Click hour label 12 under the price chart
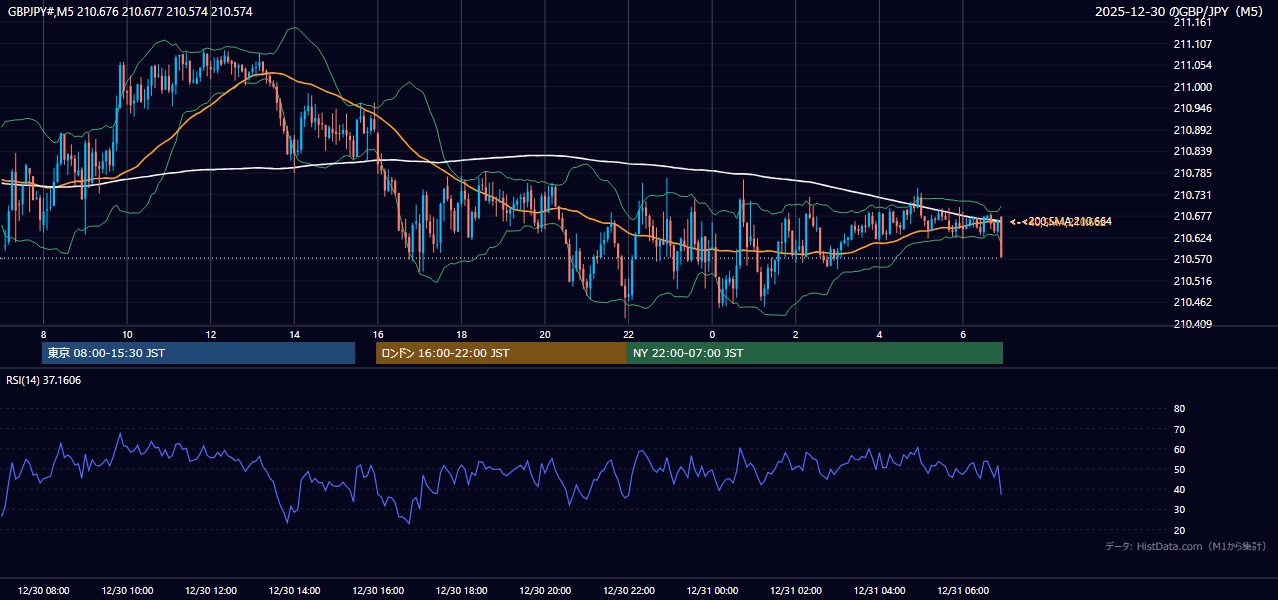Screen dimensions: 1278x600 pos(210,334)
